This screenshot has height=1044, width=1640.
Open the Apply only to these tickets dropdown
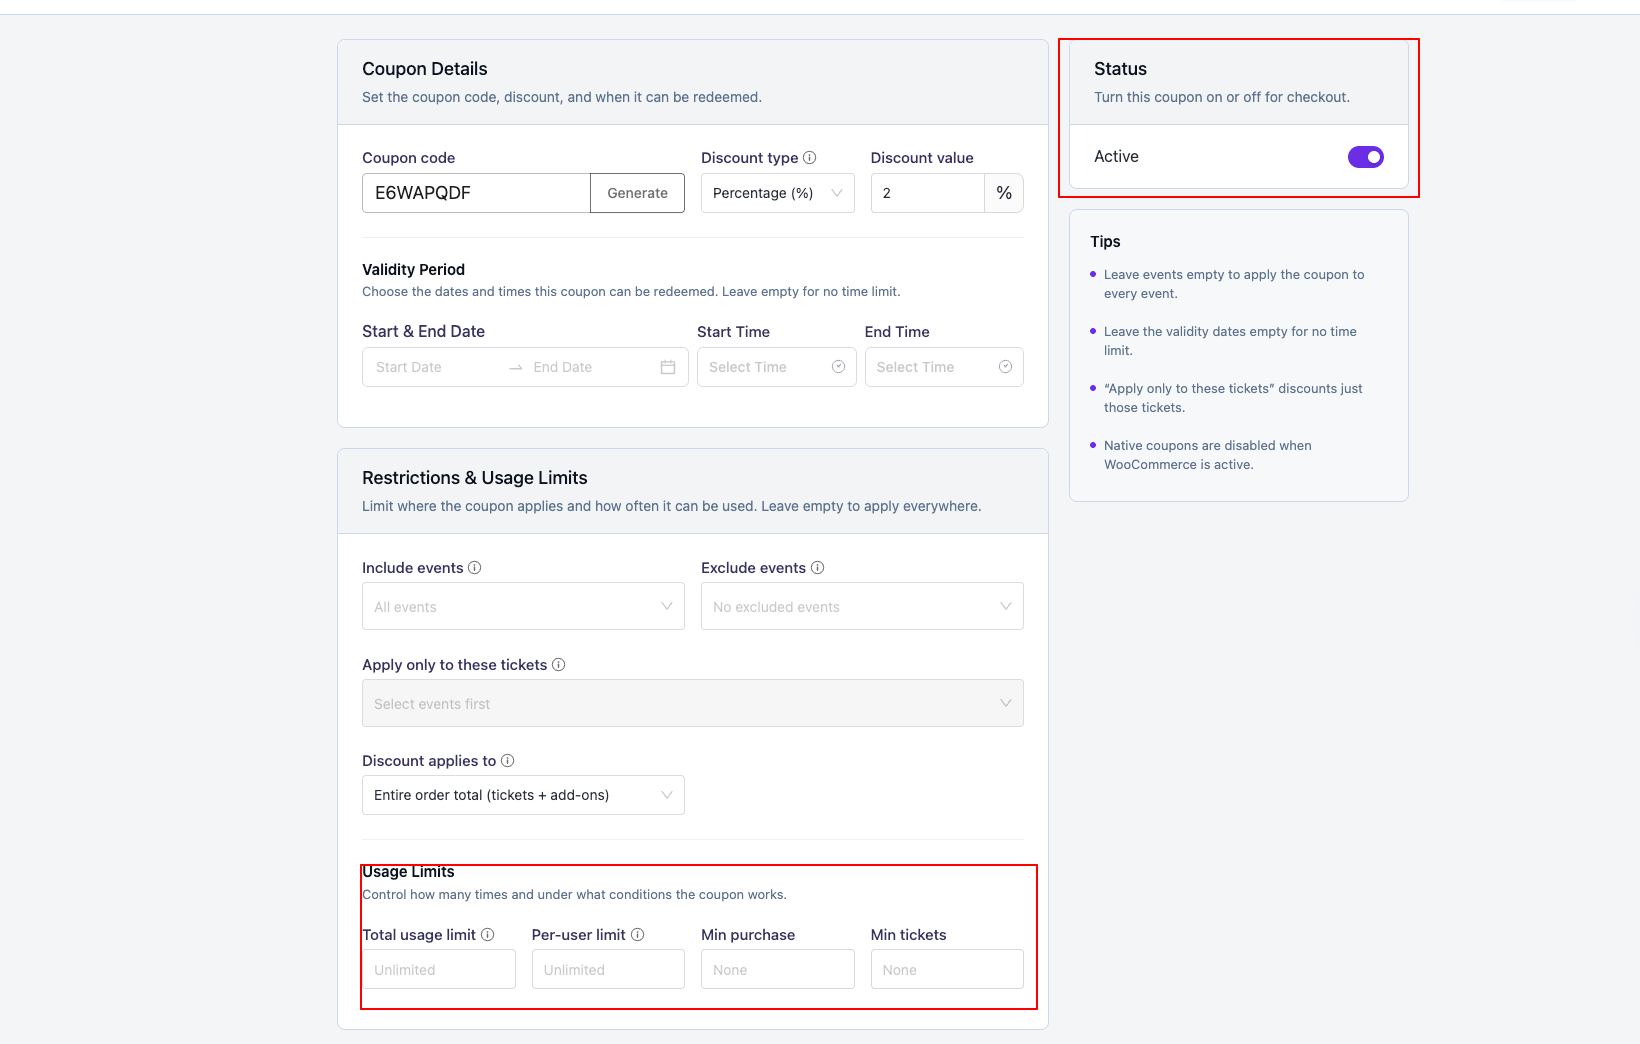click(x=693, y=703)
